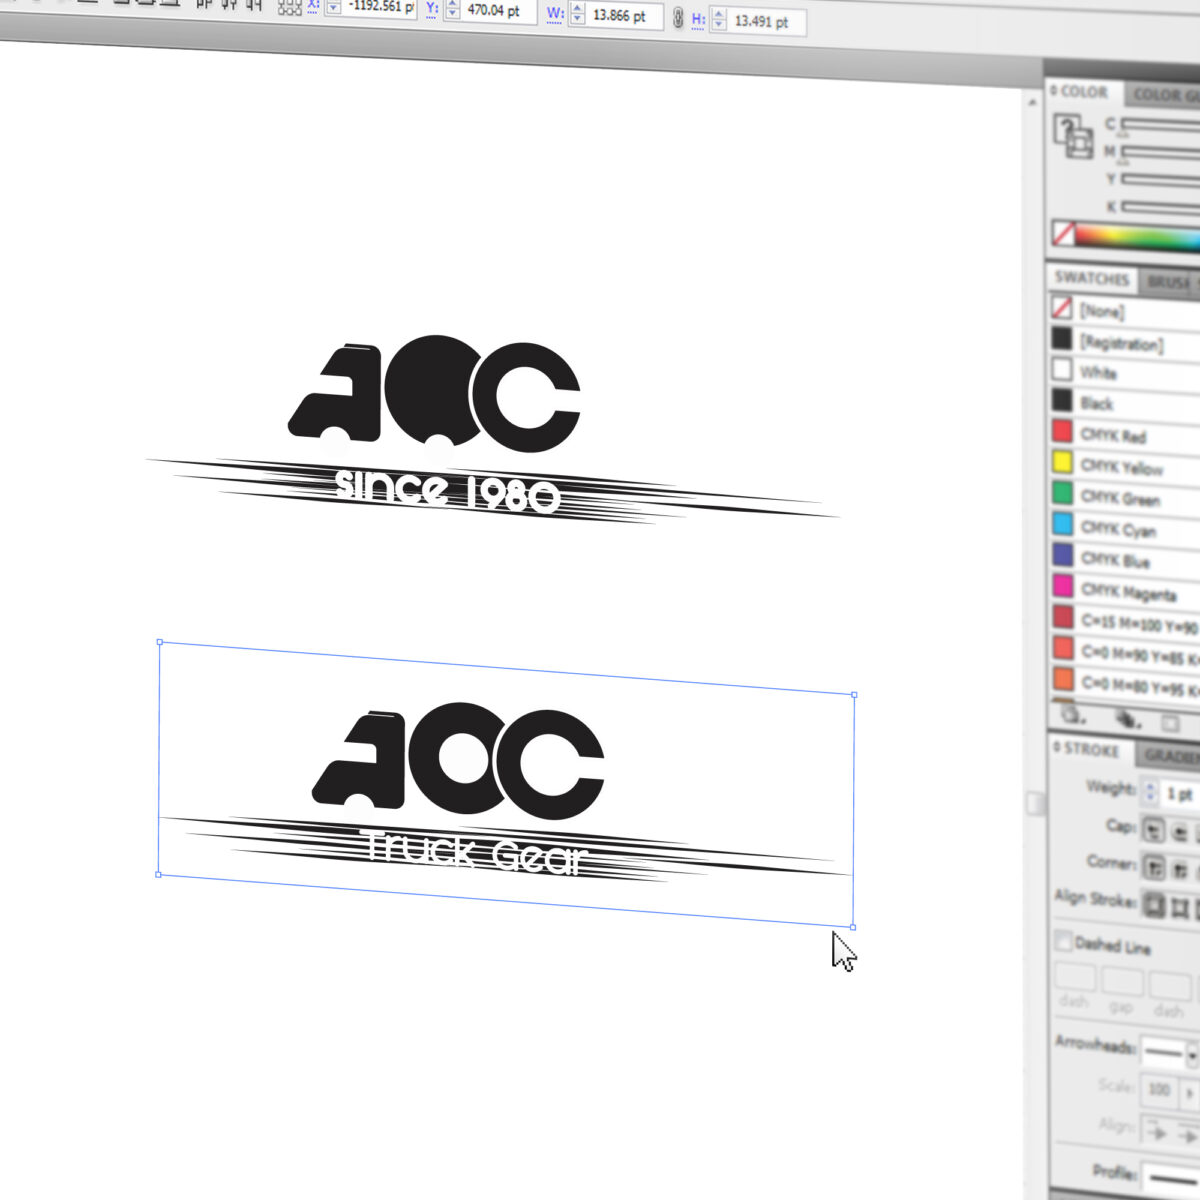Click the X field stepper arrows
Viewport: 1200px width, 1200px height.
pos(333,6)
